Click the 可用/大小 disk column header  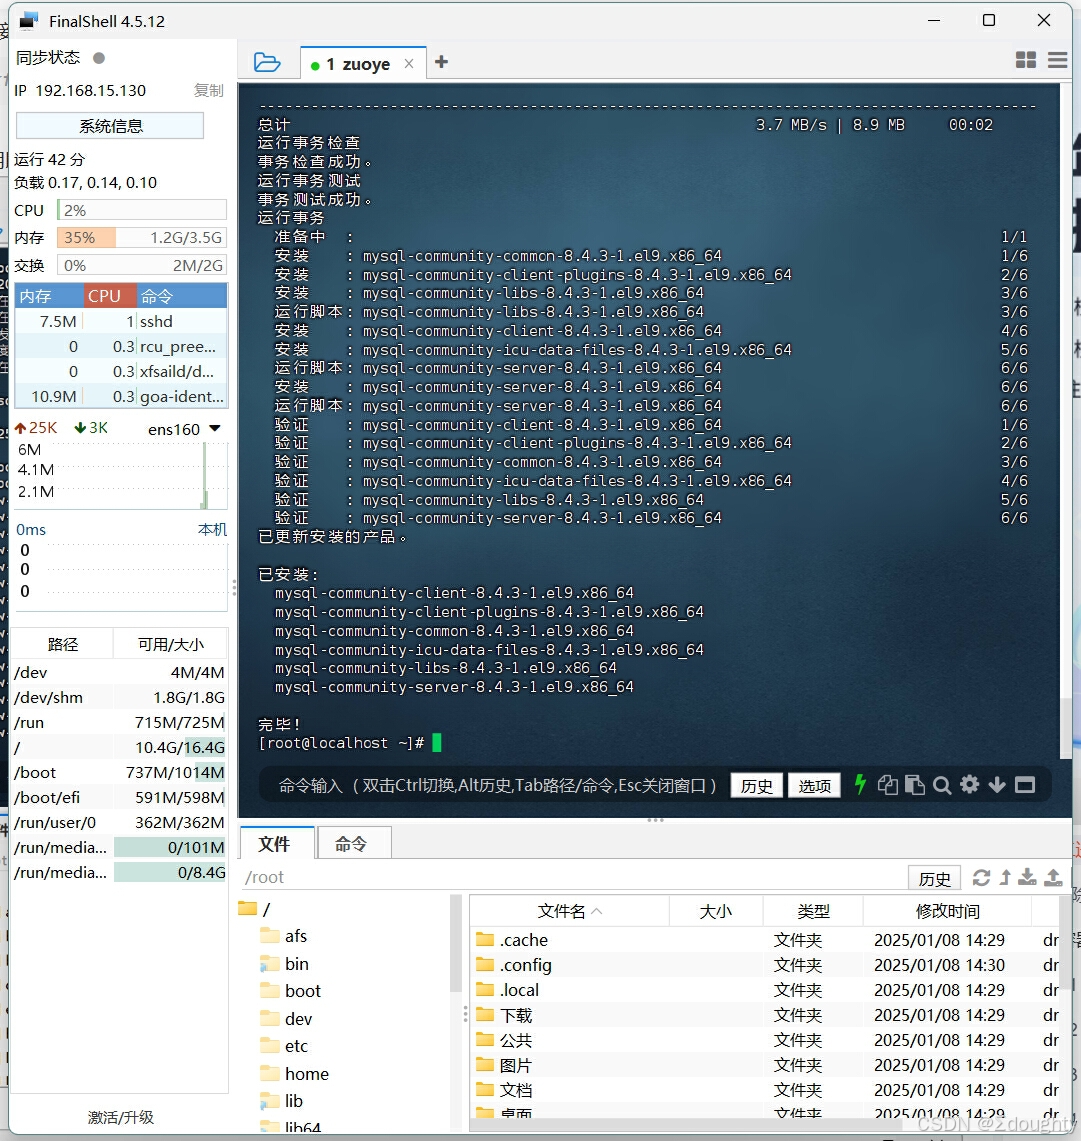[171, 645]
